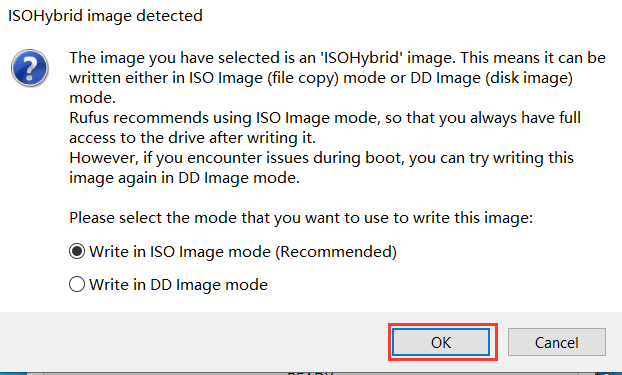
Task: Click the line "written either in ISO Image"
Action: click(x=321, y=78)
